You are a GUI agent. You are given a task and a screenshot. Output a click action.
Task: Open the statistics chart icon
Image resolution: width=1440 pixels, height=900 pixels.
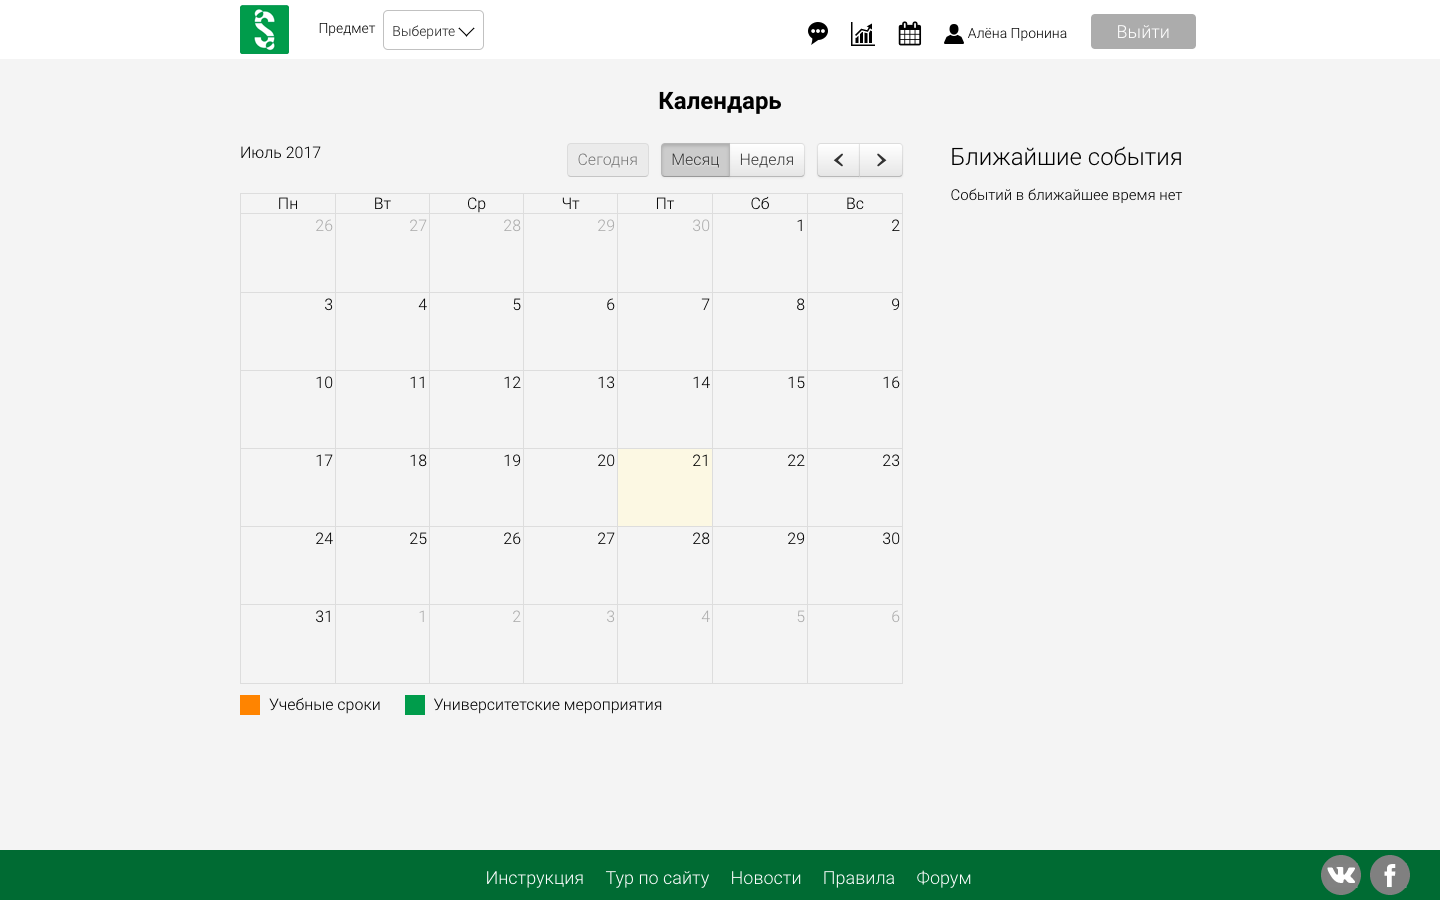pos(862,33)
